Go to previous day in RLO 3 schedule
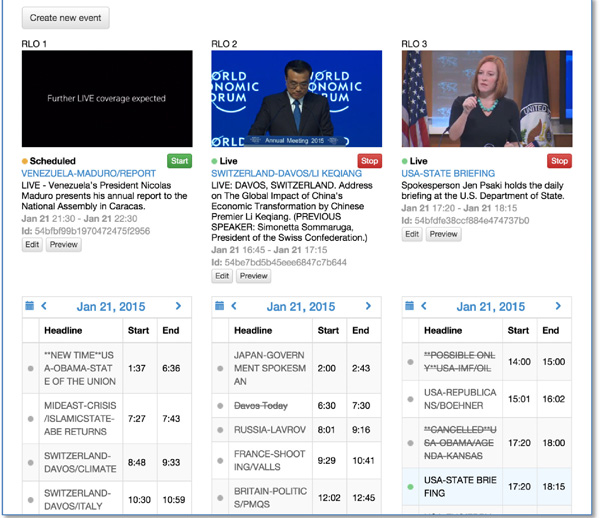This screenshot has height=518, width=600. [424, 306]
